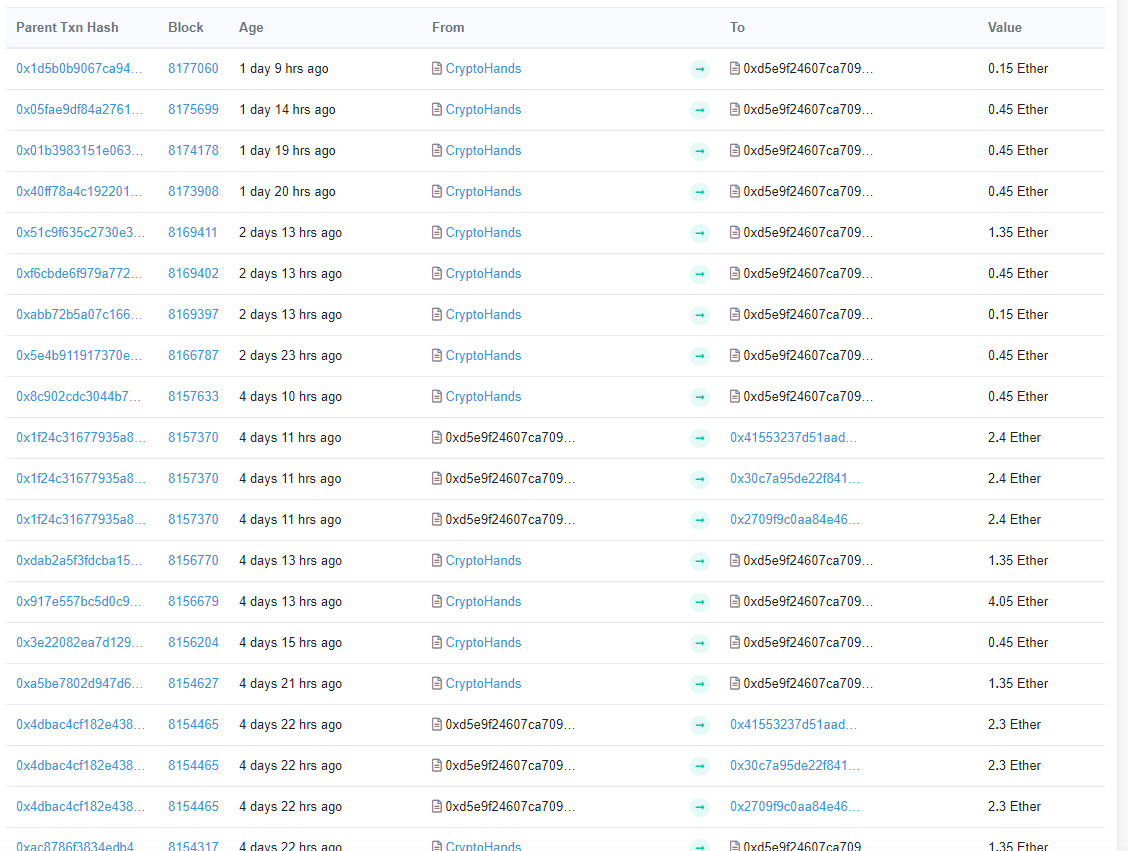The width and height of the screenshot is (1128, 851).
Task: Open transaction hash 0xf6cbde6f979a772...
Action: click(79, 273)
